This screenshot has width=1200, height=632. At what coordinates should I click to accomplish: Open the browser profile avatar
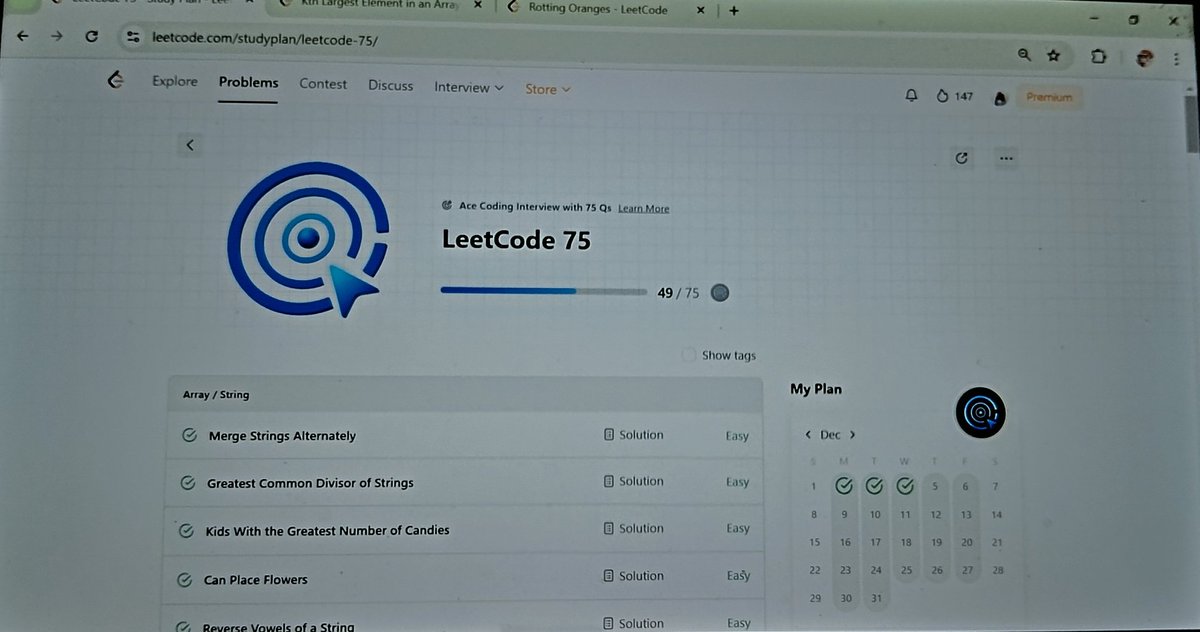1145,59
